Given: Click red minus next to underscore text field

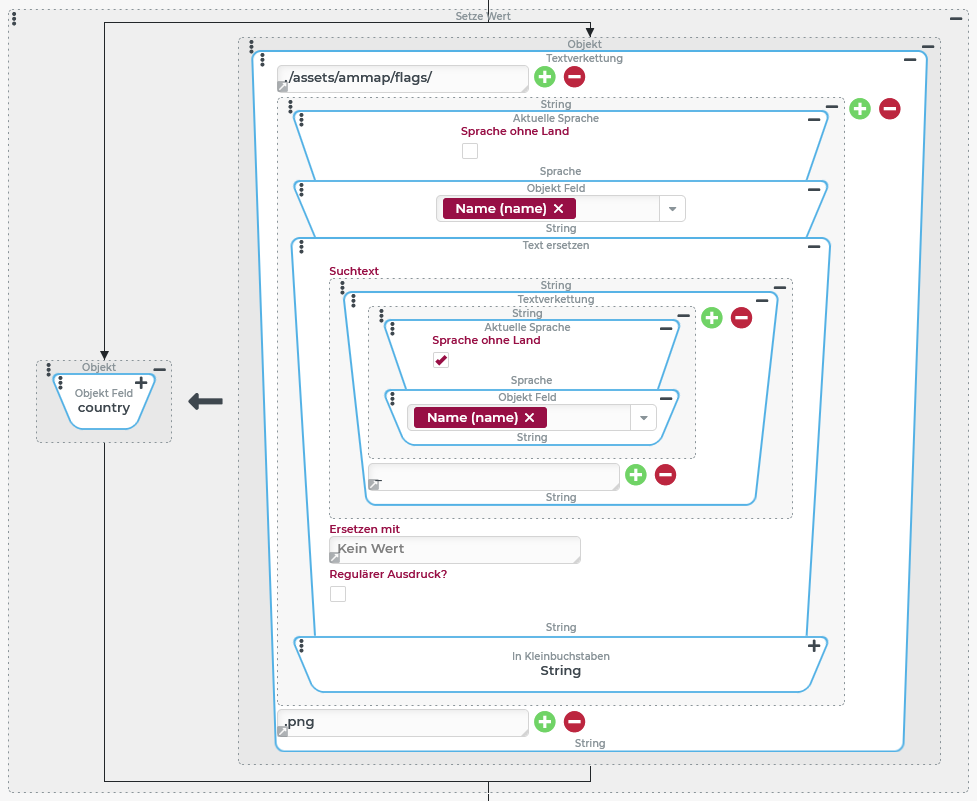Looking at the screenshot, I should pos(666,475).
